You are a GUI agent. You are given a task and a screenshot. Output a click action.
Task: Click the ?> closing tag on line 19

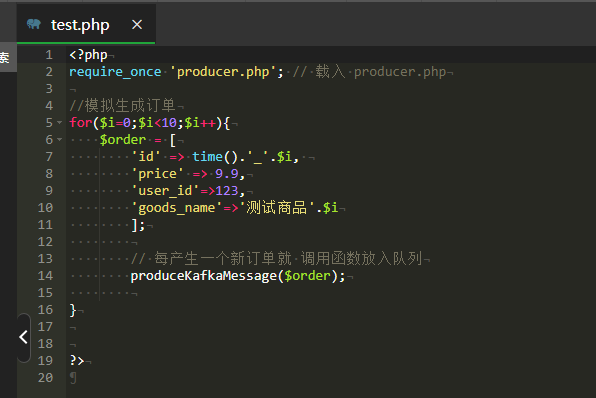coord(77,360)
